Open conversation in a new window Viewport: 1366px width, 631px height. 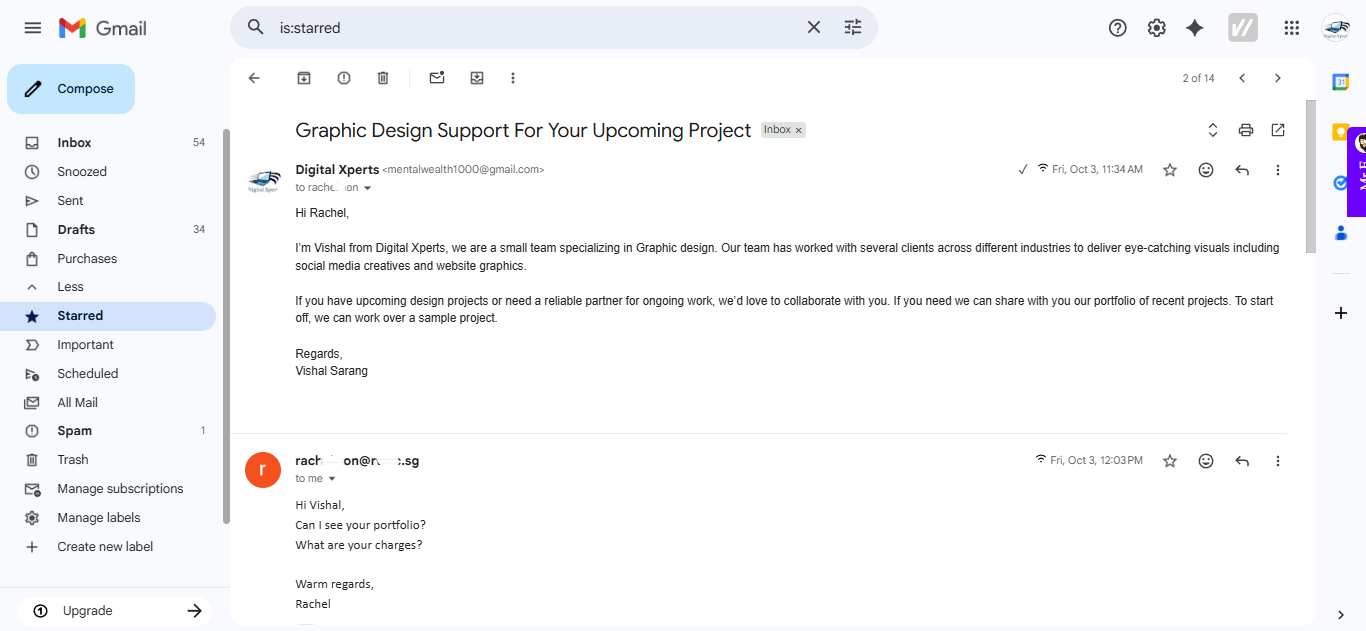click(1278, 130)
